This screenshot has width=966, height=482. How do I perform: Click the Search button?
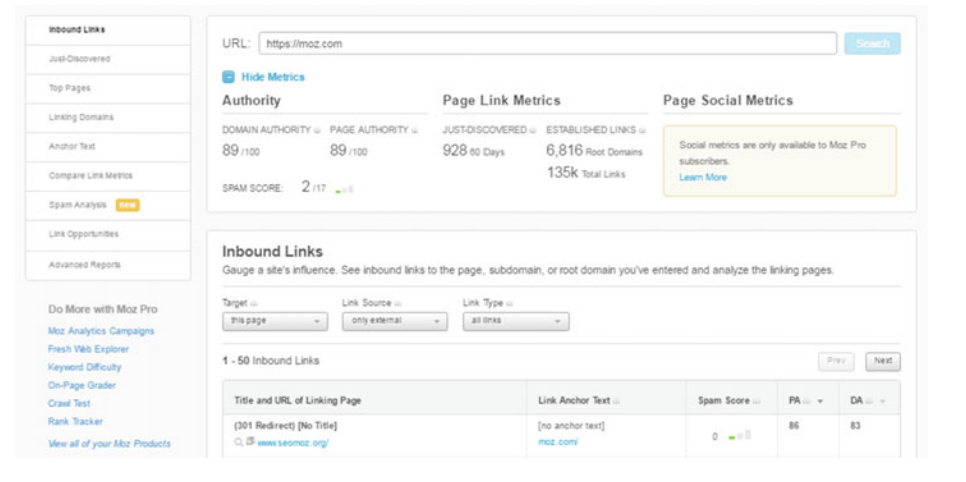pyautogui.click(x=872, y=44)
